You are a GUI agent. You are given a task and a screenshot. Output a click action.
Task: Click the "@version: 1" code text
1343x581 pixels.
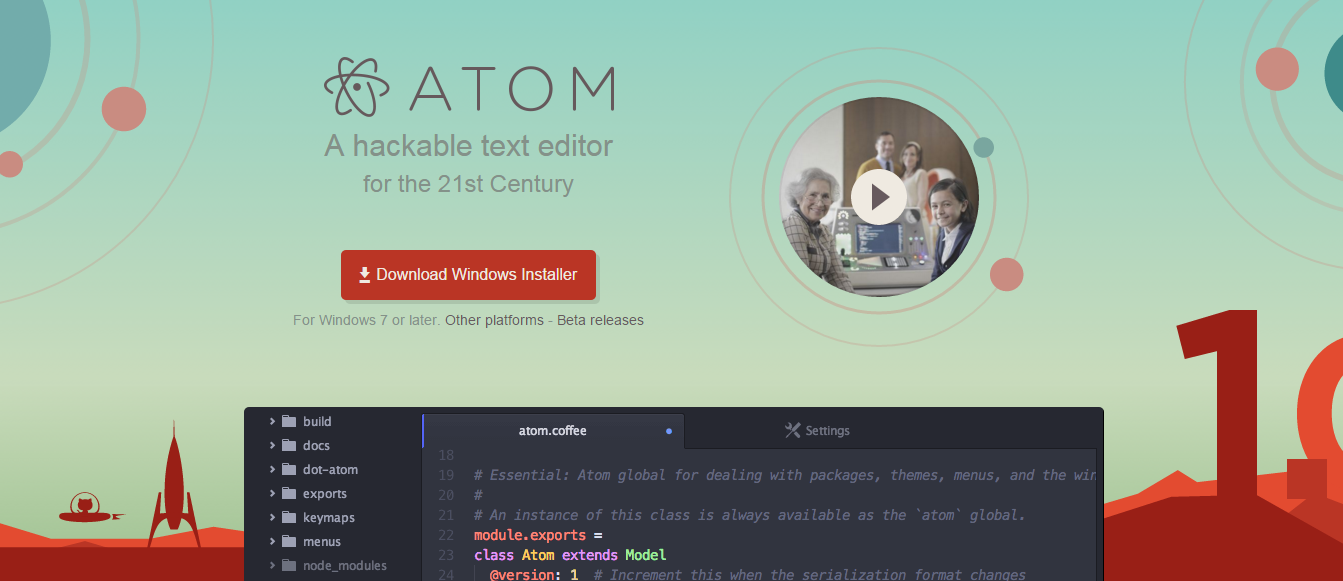pyautogui.click(x=534, y=575)
